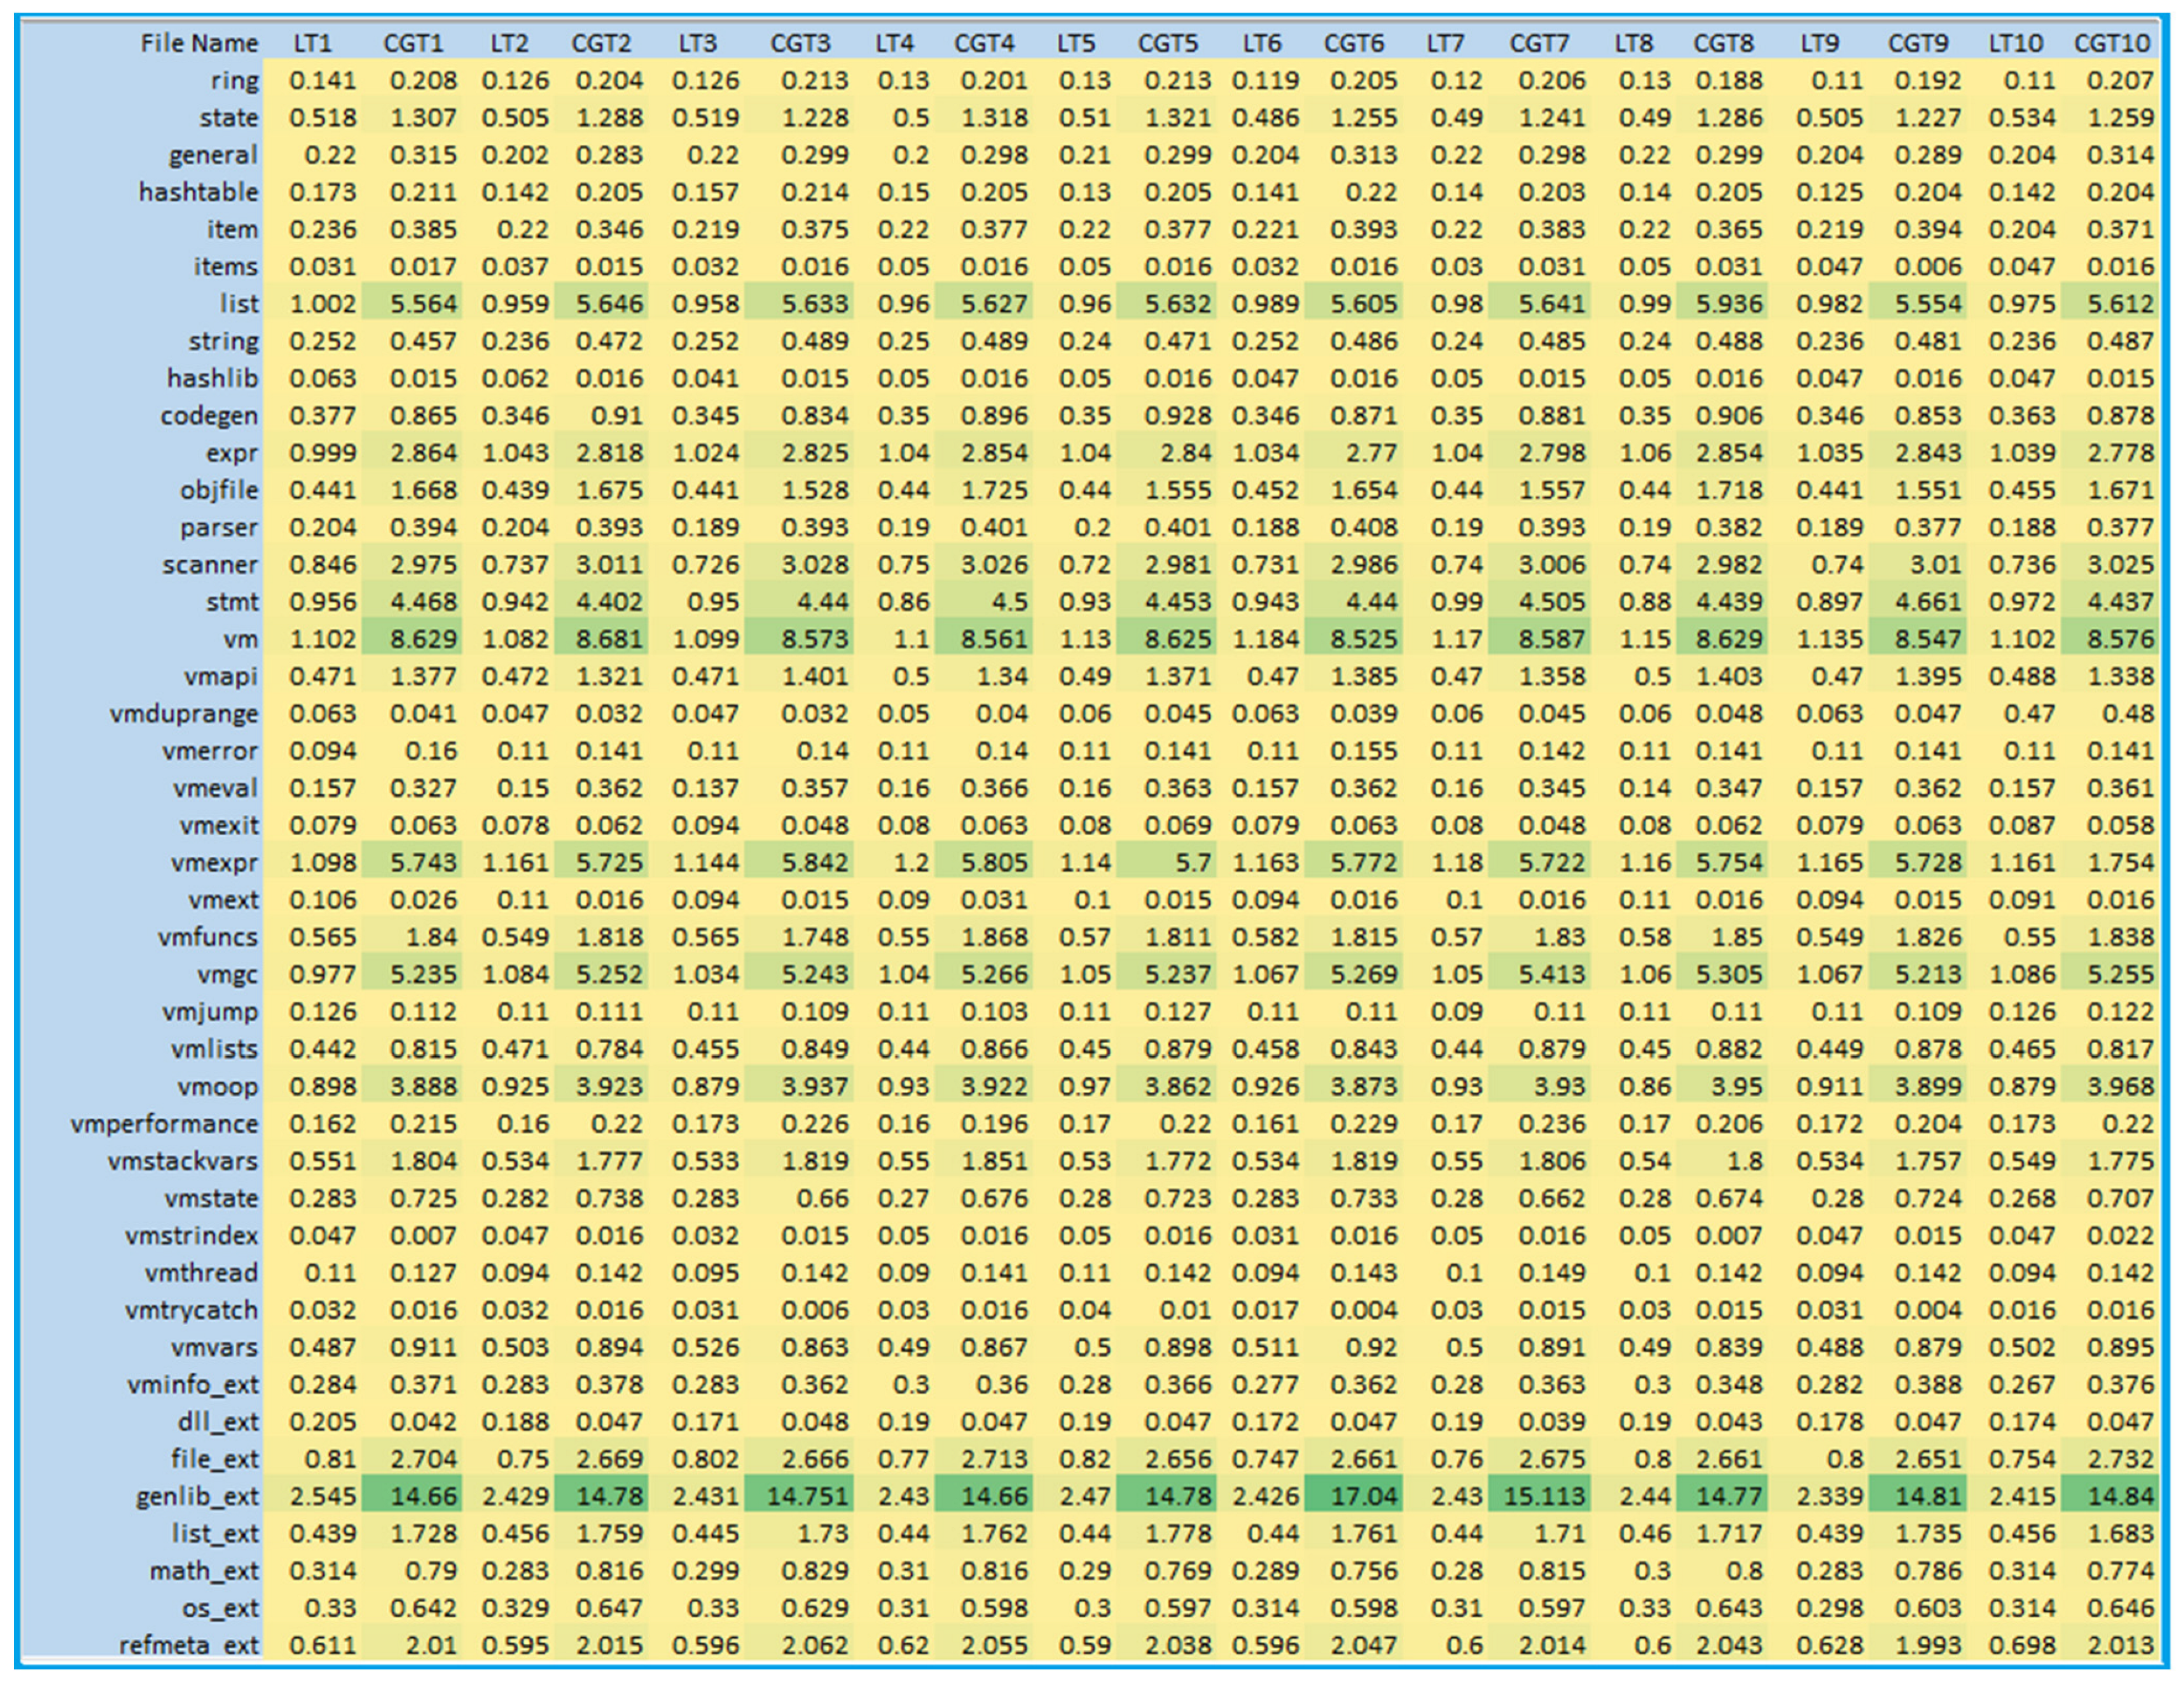Viewport: 2184px width, 1686px height.
Task: Click scanner LT1 value 0.846
Action: tap(322, 565)
